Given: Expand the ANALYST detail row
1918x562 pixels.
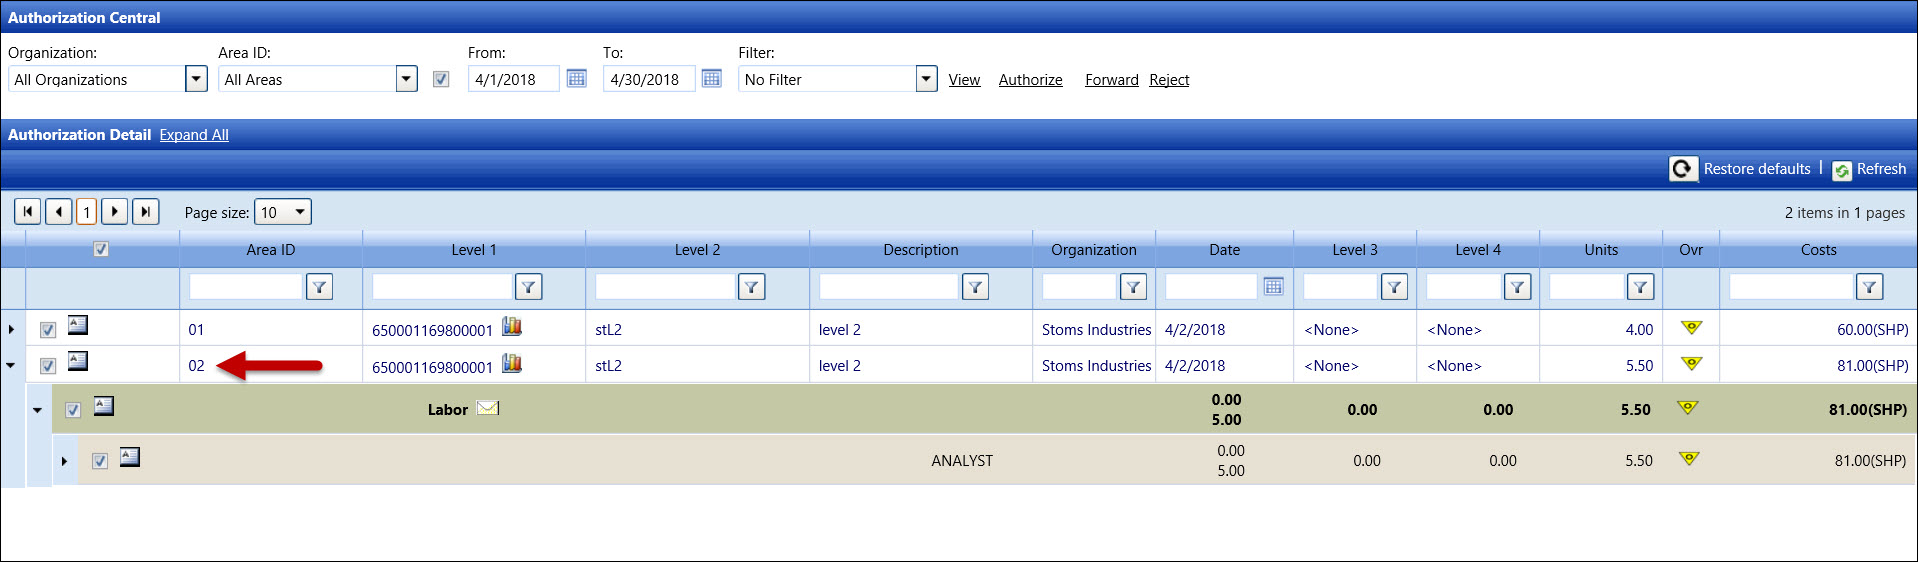Looking at the screenshot, I should point(64,461).
